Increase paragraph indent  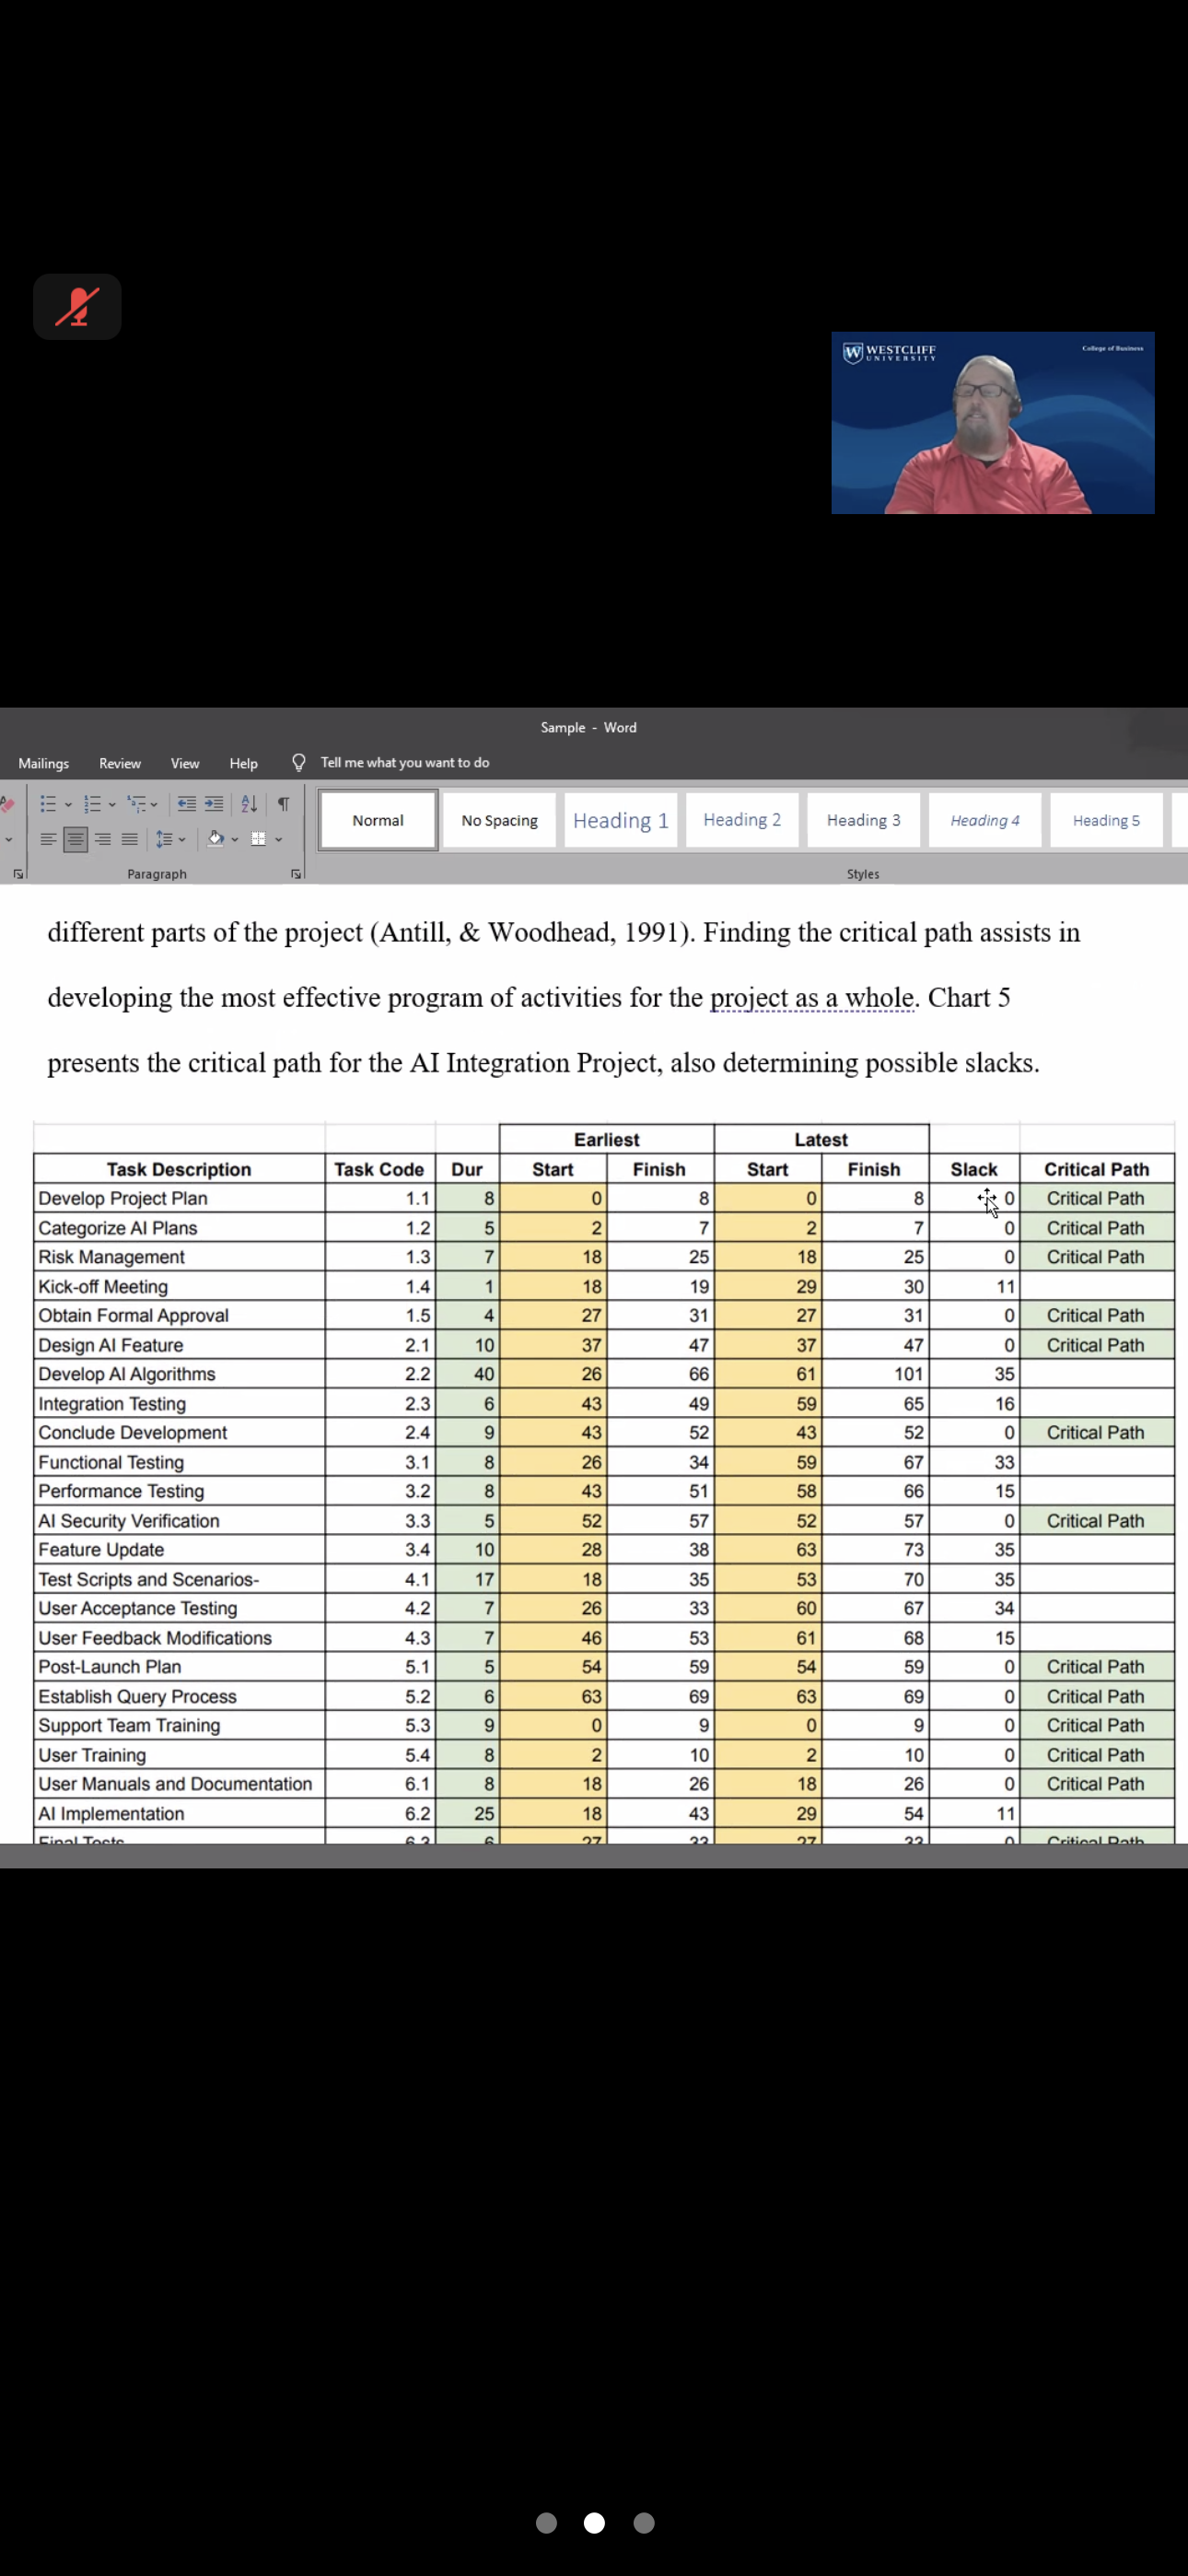(x=214, y=804)
